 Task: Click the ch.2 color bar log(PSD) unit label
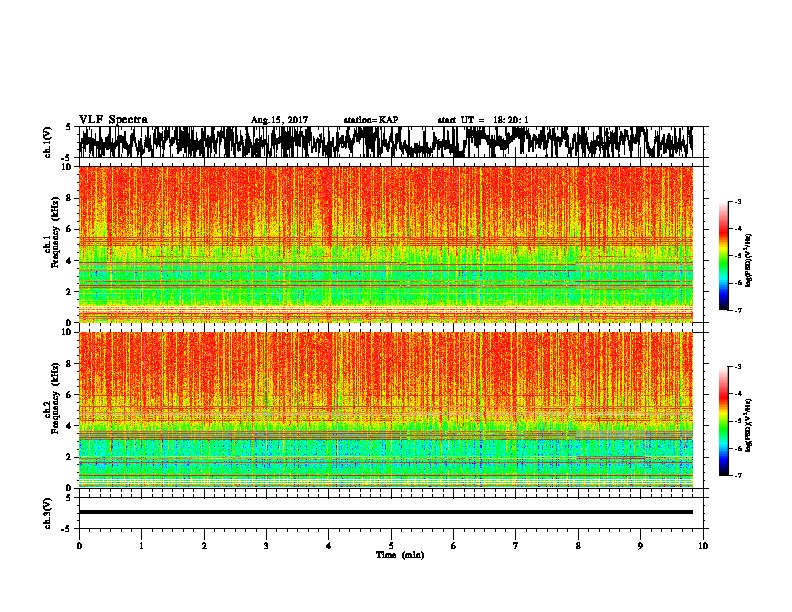749,425
